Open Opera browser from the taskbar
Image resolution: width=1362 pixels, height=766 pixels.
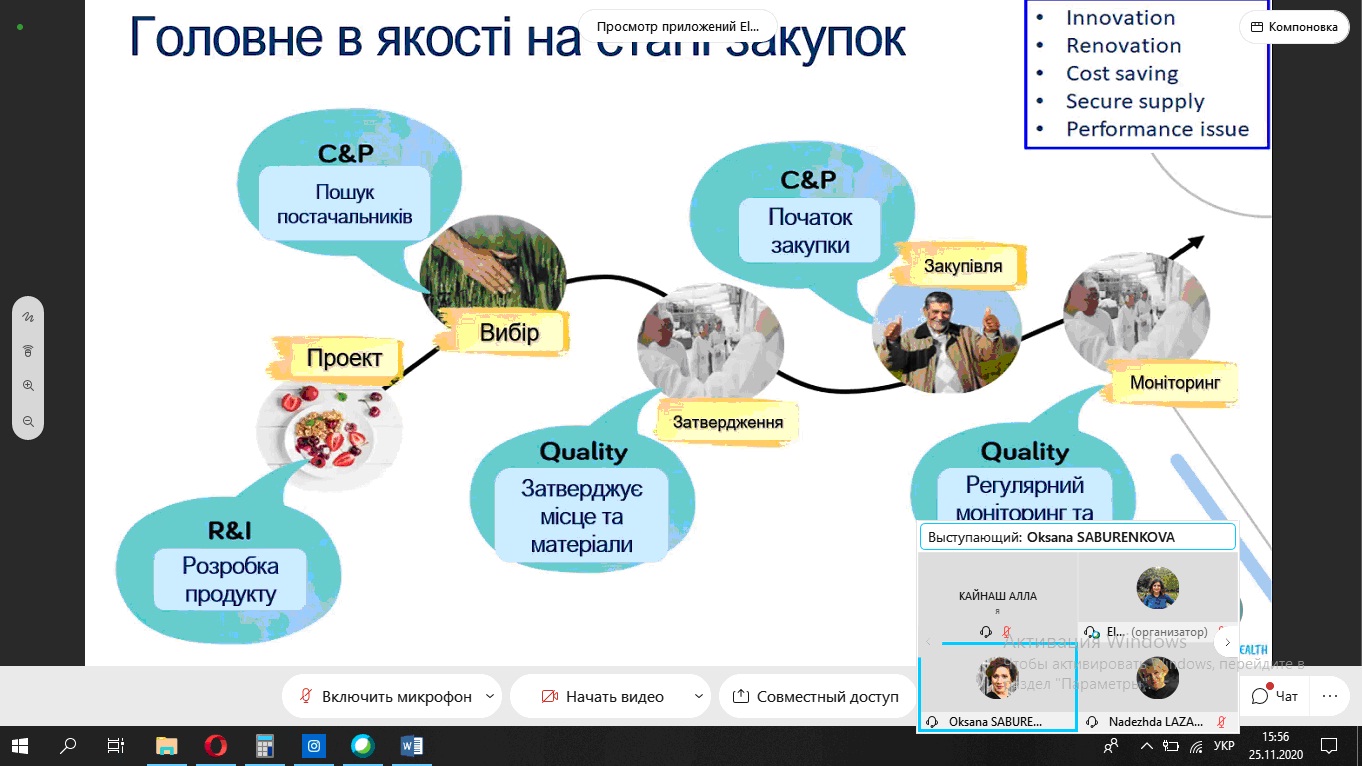pos(215,746)
